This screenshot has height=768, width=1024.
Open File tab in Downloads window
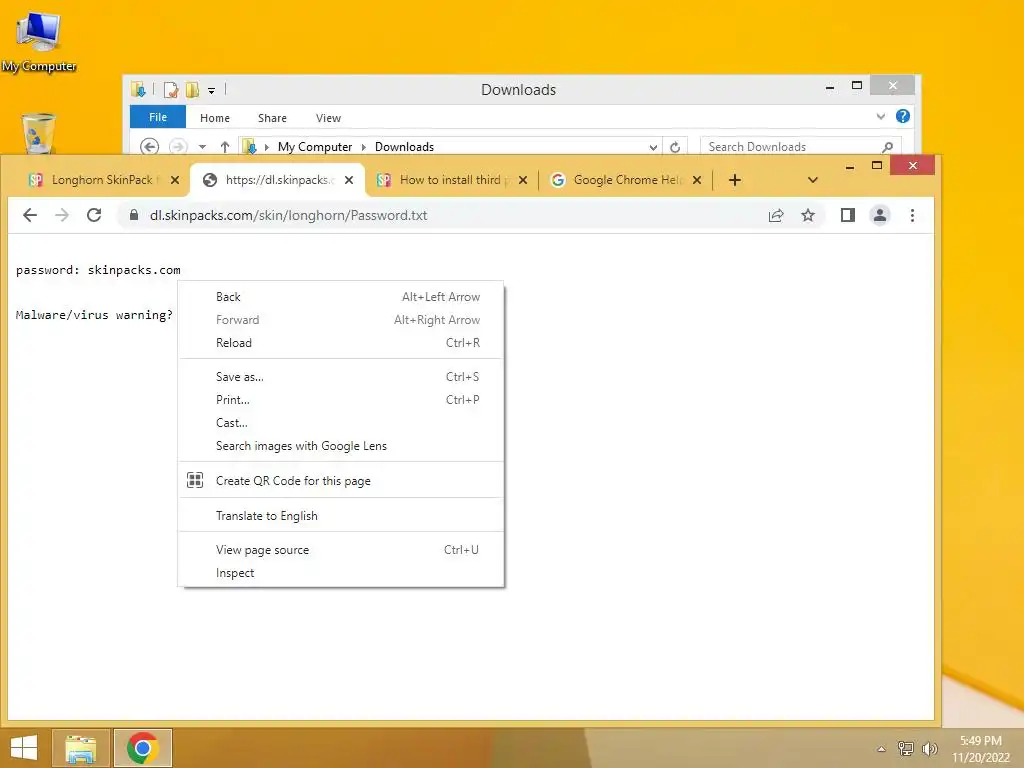click(158, 117)
